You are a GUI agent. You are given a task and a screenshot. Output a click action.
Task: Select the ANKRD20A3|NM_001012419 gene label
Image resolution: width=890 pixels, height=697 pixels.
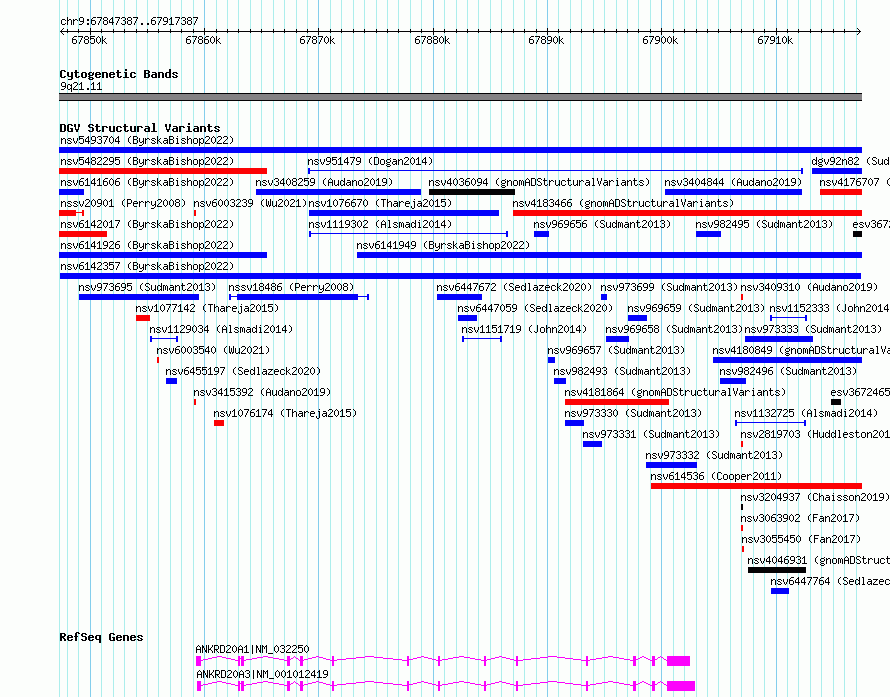(x=263, y=674)
